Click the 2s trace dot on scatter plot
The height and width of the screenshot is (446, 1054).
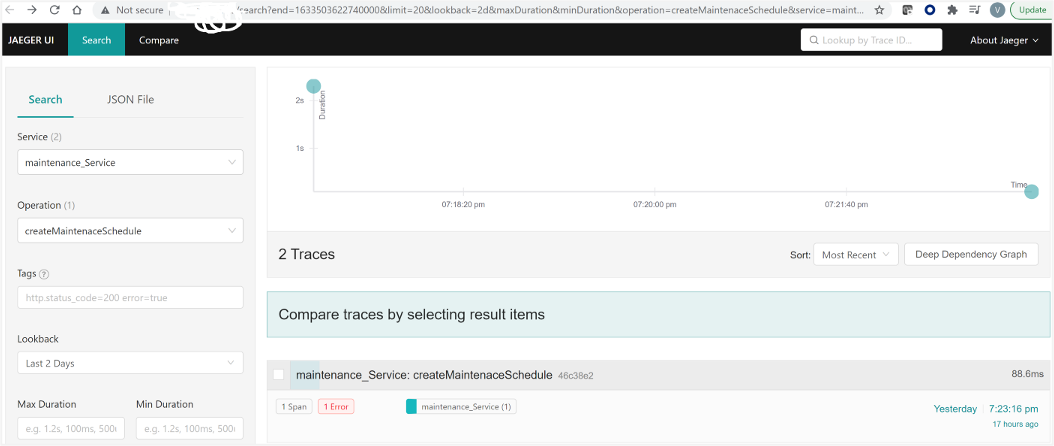pyautogui.click(x=313, y=86)
